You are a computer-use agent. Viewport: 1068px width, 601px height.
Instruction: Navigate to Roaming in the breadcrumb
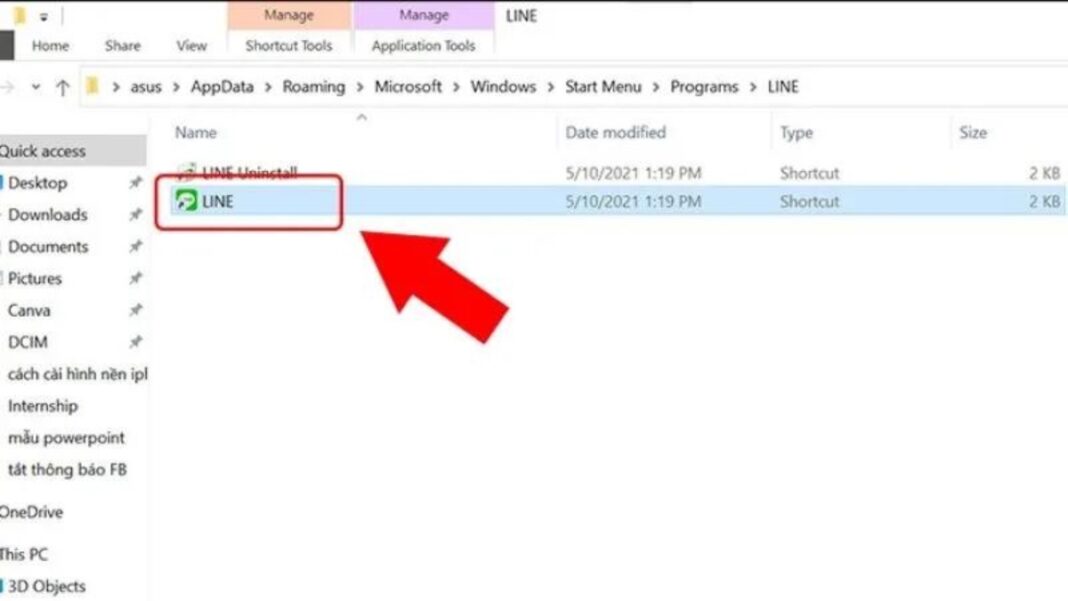(314, 87)
